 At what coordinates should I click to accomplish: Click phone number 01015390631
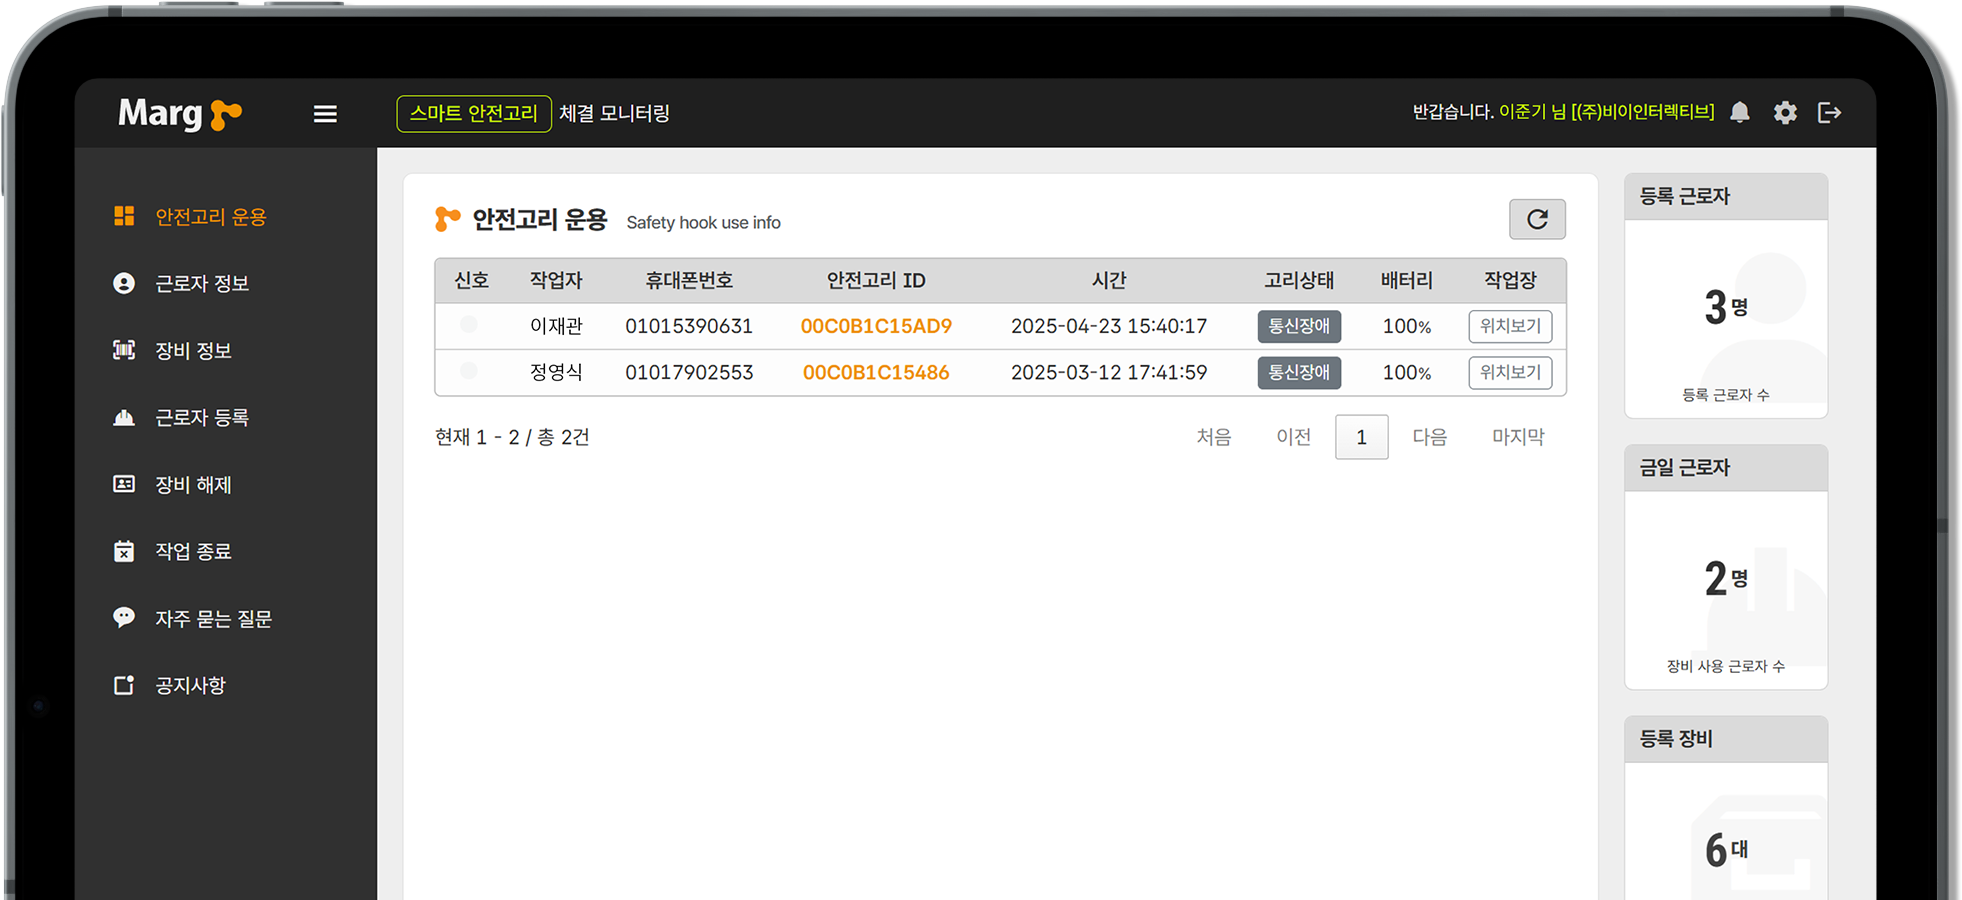(689, 326)
